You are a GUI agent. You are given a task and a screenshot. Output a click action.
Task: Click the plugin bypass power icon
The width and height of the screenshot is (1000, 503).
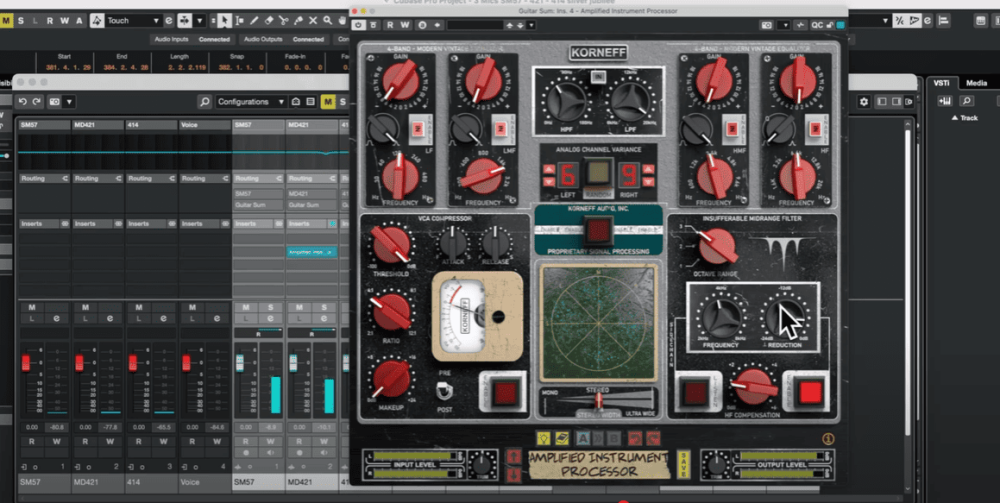coord(358,25)
